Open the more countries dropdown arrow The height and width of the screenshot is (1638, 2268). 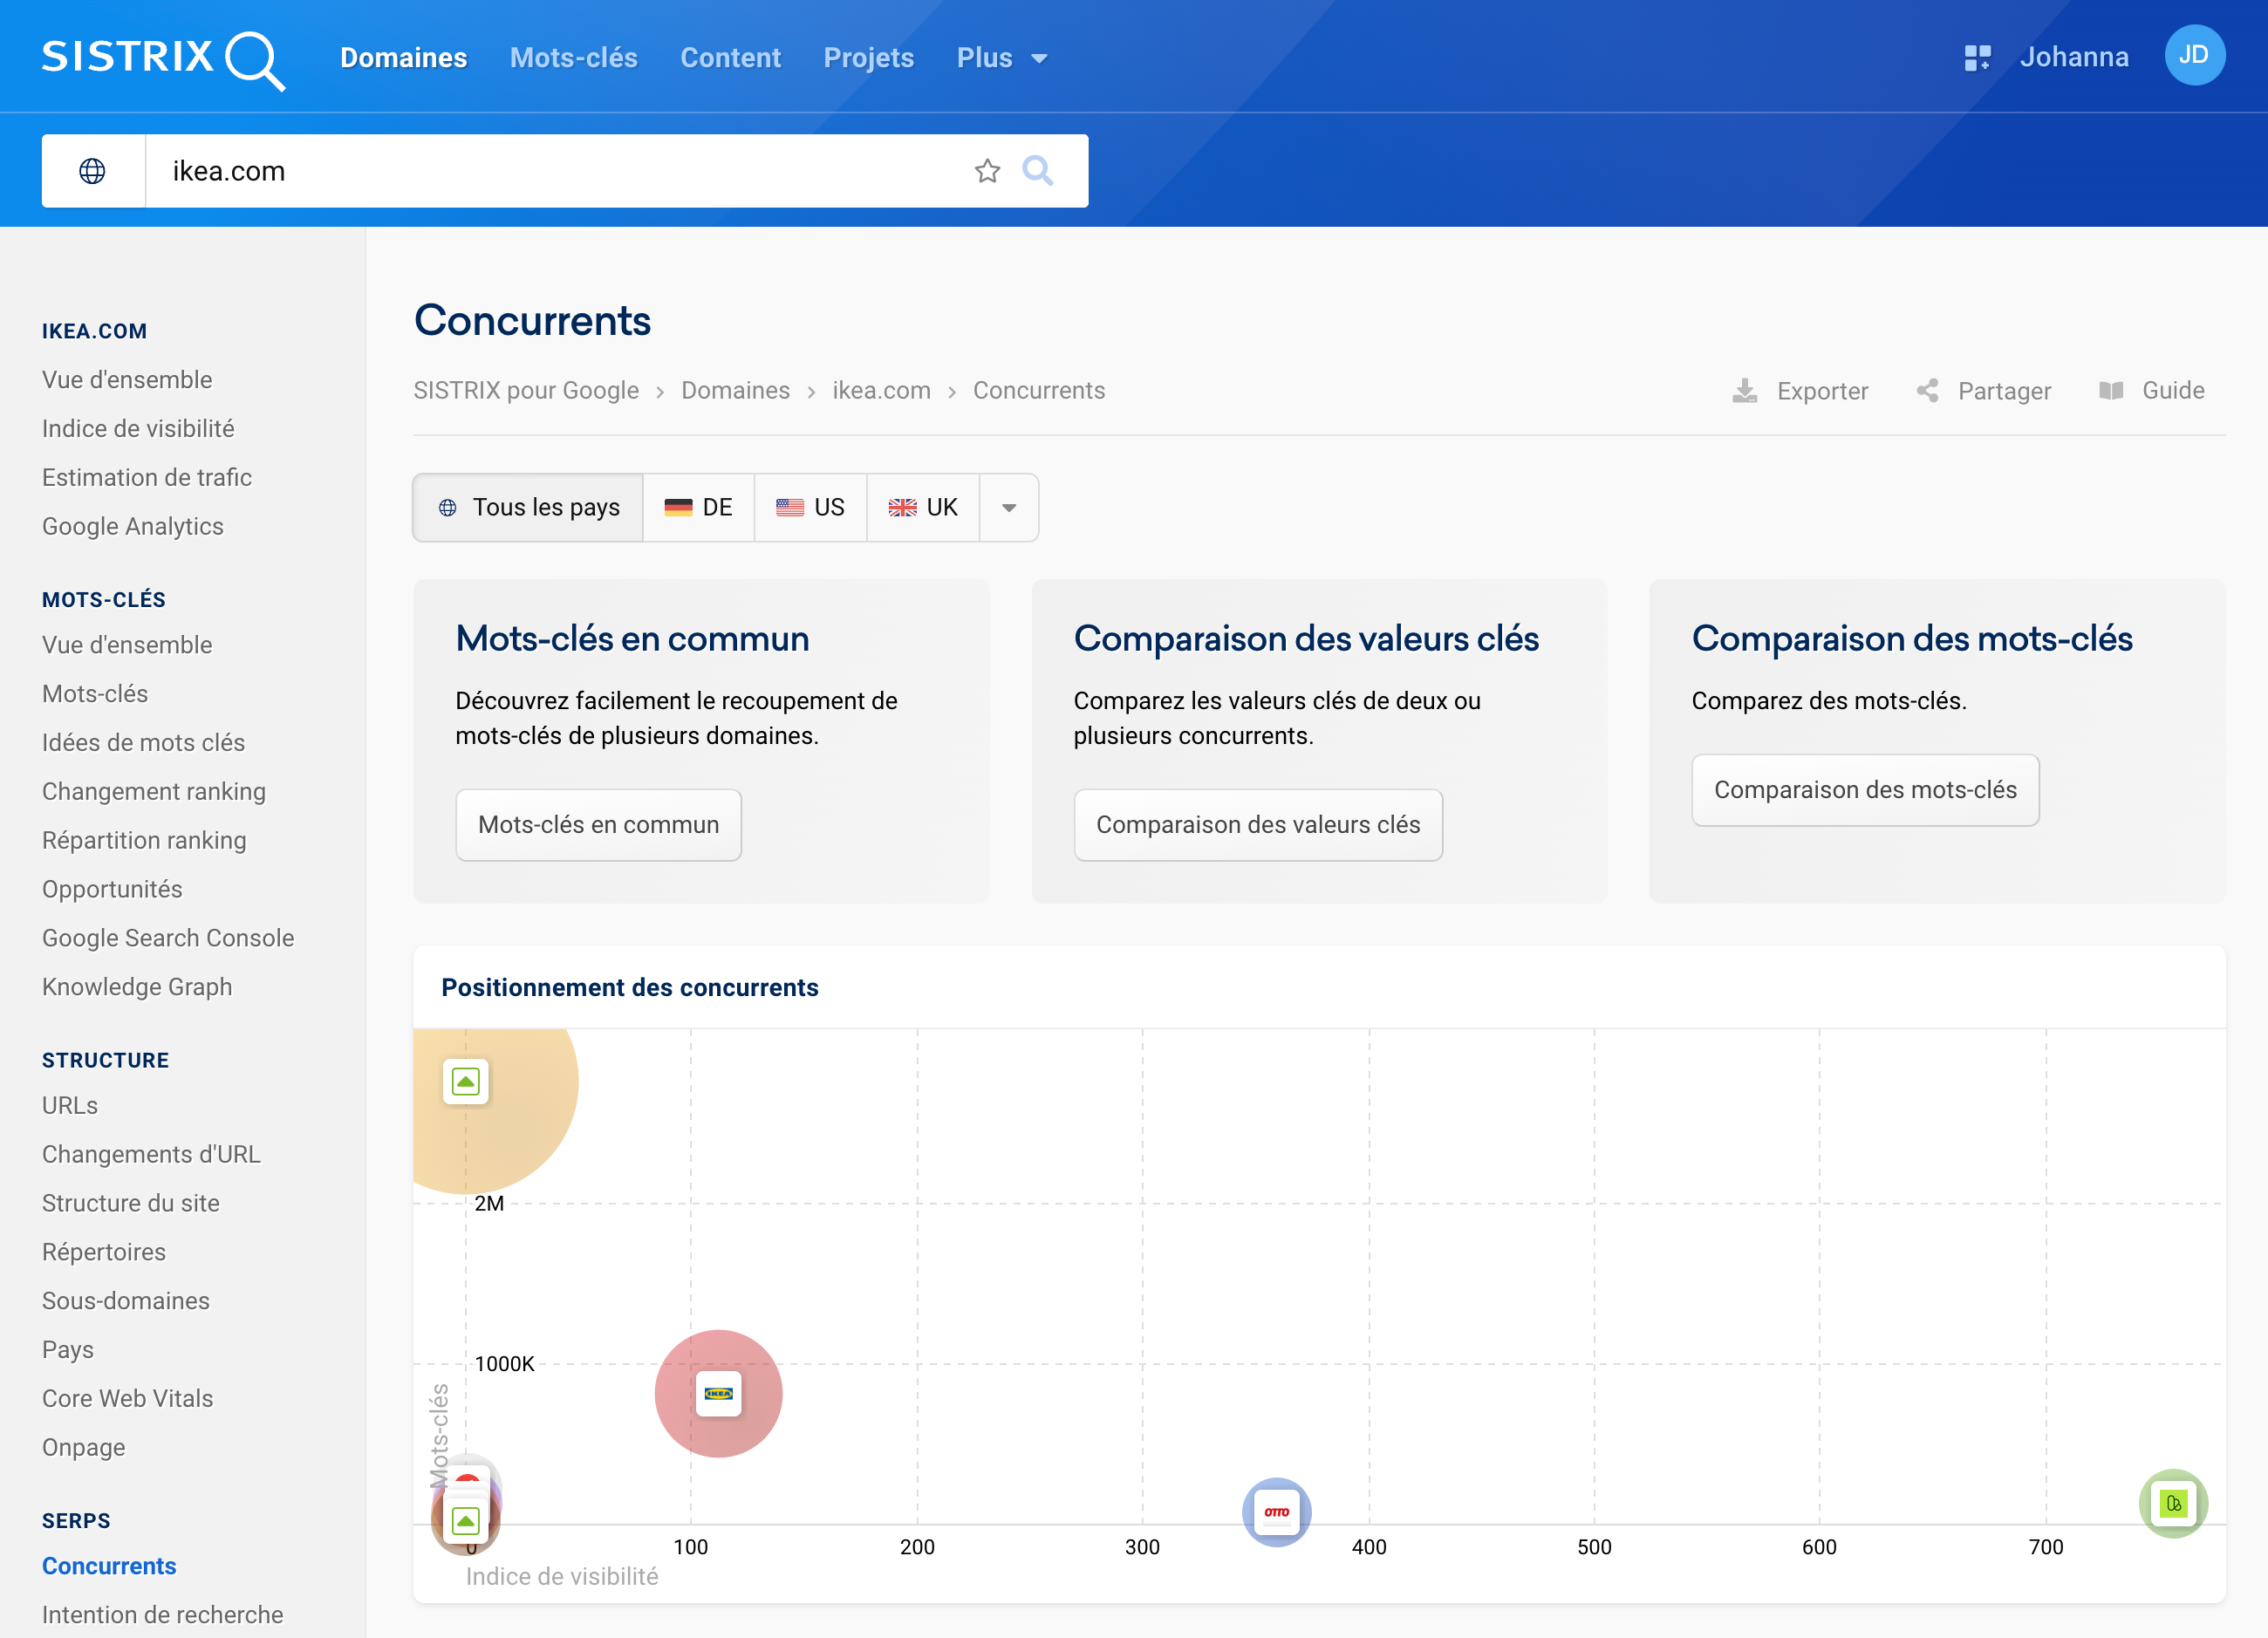tap(1009, 508)
